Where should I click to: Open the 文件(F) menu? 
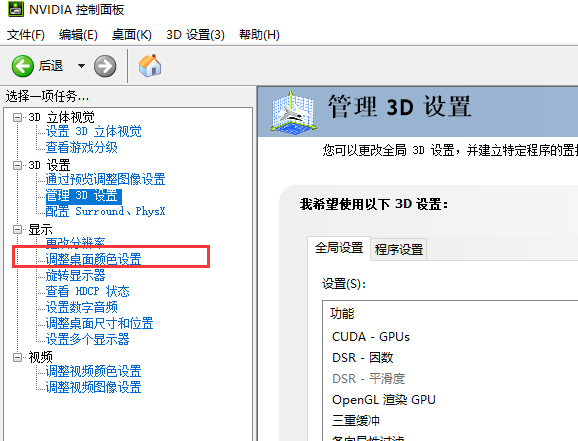click(26, 35)
